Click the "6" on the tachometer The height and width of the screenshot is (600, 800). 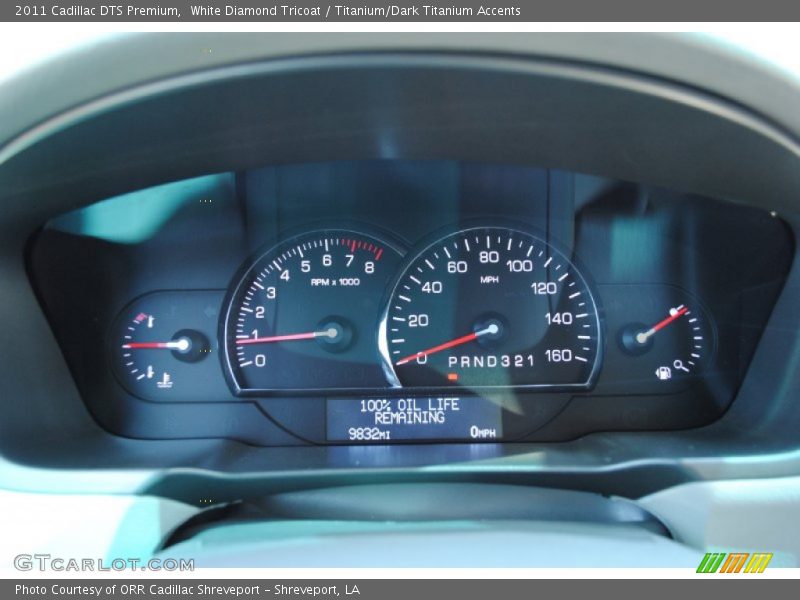pyautogui.click(x=327, y=260)
